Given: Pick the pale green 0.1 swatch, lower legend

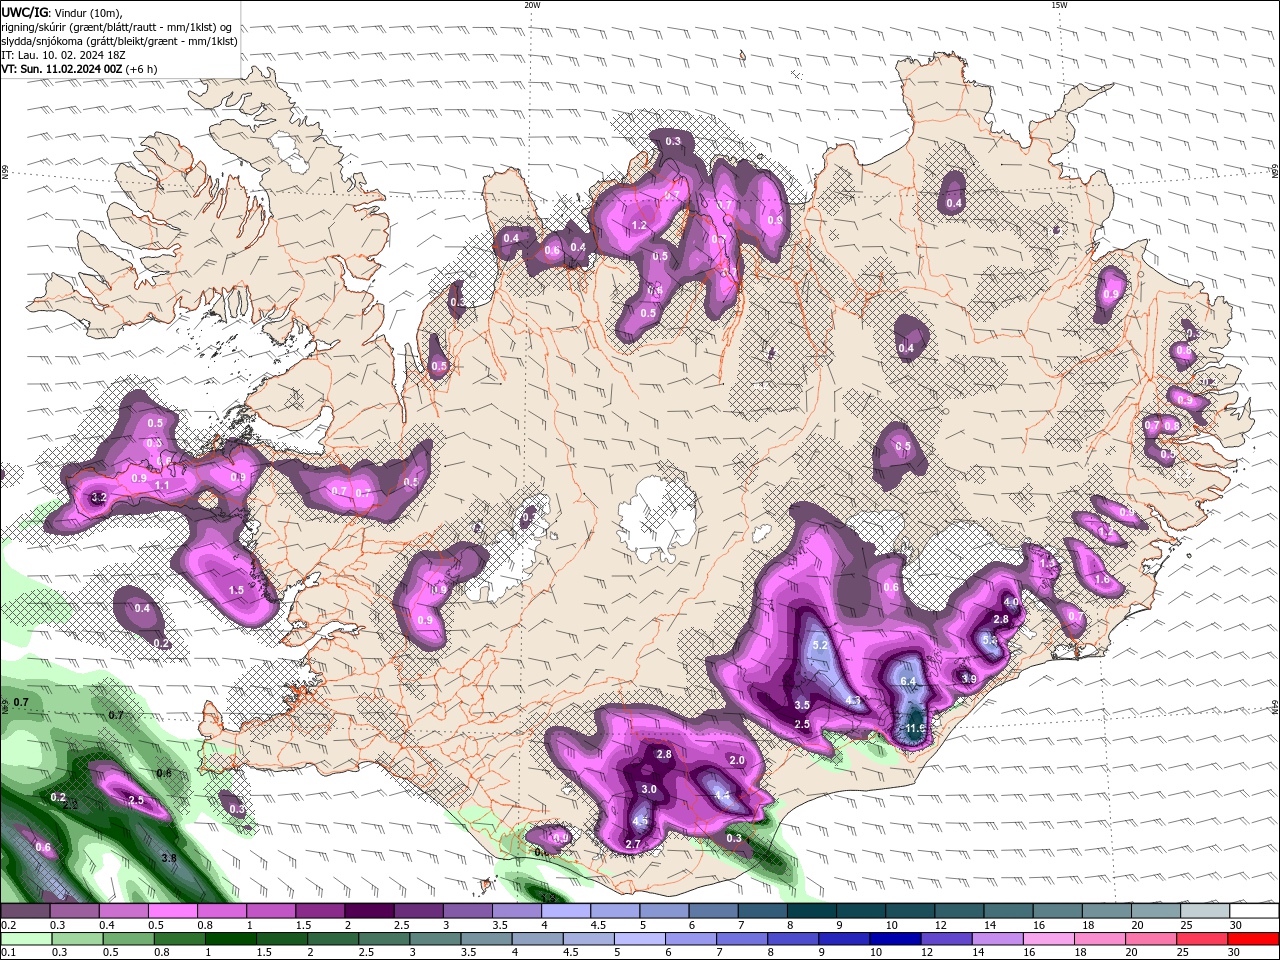Looking at the screenshot, I should [x=26, y=938].
